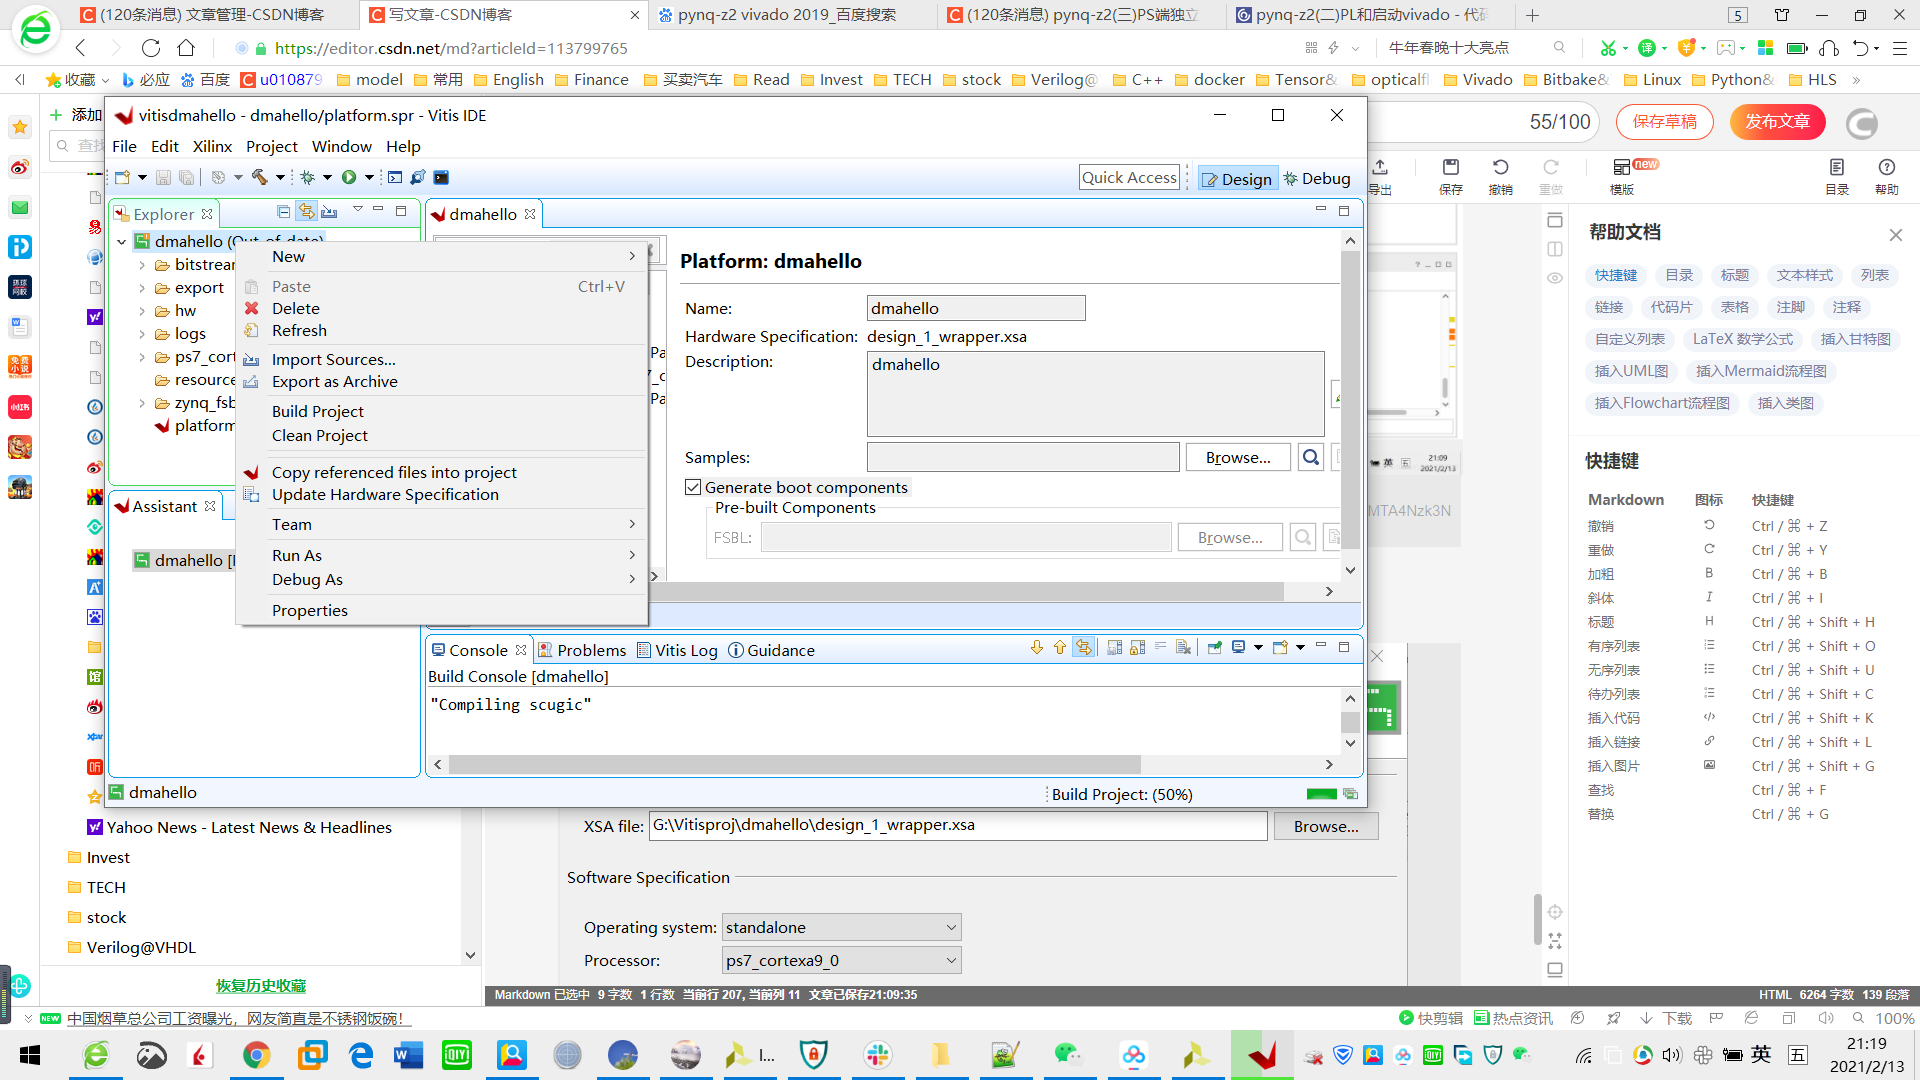
Task: Choose Clean Project from the context menu
Action: [x=319, y=435]
